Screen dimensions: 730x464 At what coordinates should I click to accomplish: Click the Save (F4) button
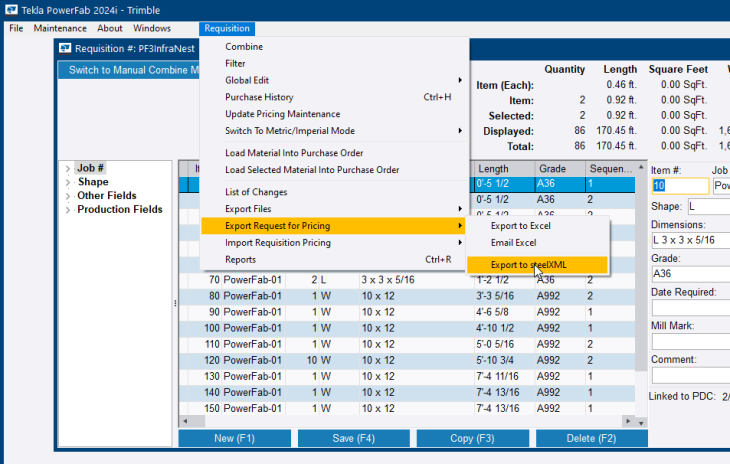click(x=354, y=438)
